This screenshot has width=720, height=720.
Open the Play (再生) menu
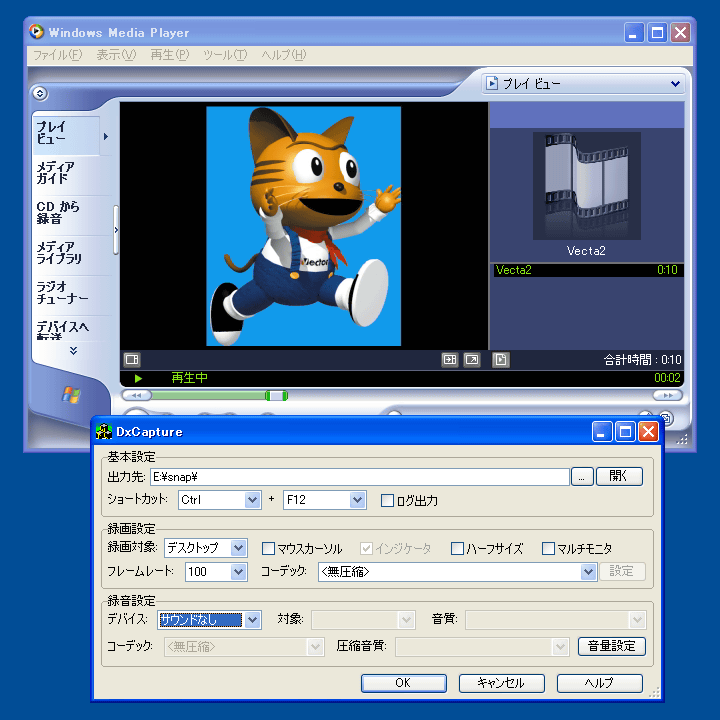pos(169,55)
